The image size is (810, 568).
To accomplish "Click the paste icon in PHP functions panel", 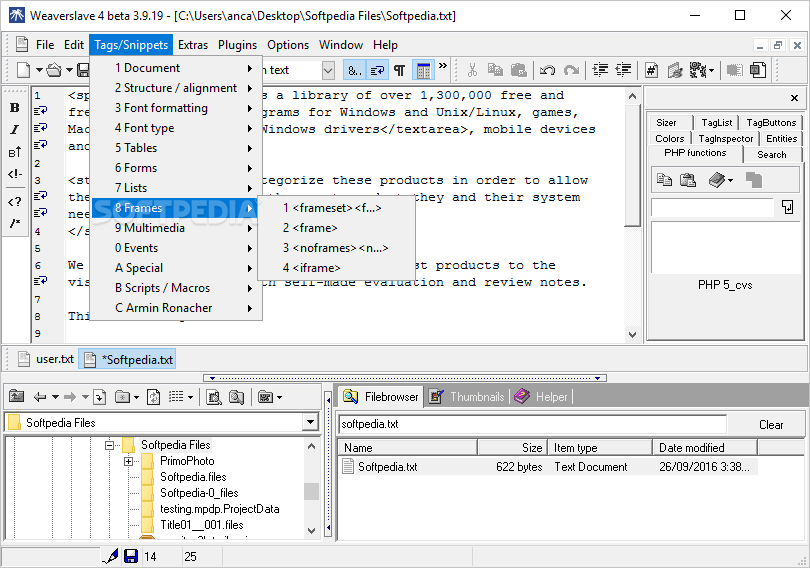I will pos(688,180).
